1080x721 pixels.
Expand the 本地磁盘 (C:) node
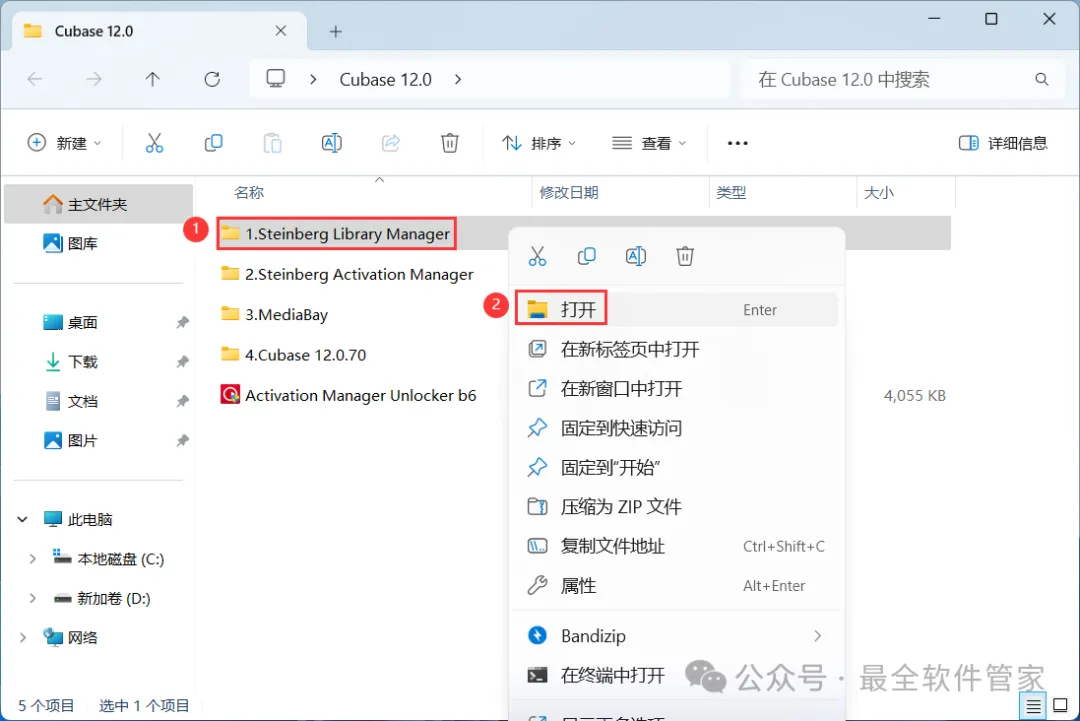click(32, 559)
